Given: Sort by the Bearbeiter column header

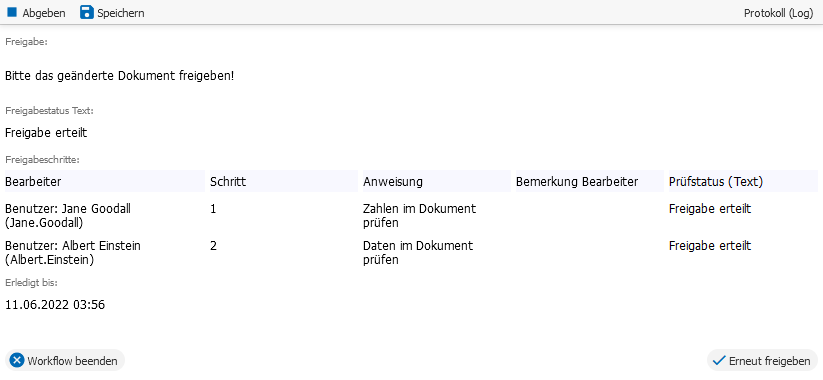Looking at the screenshot, I should pos(105,182).
